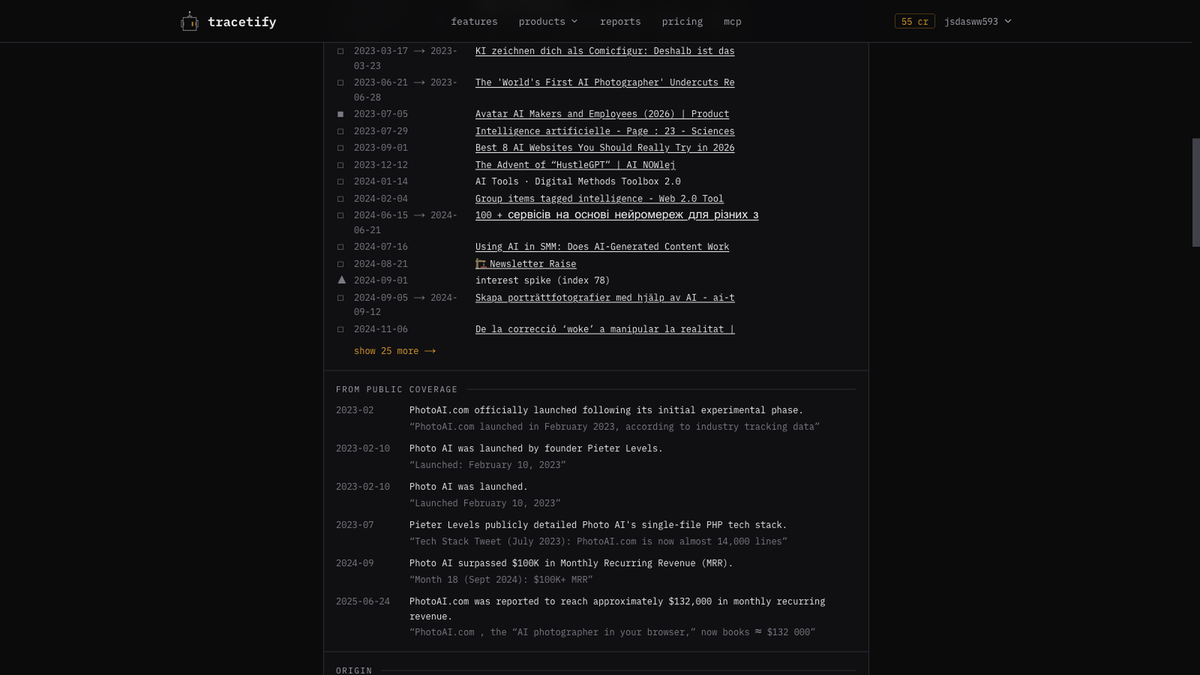This screenshot has height=675, width=1200.
Task: Click the date 2025-06-24 in coverage
Action: pyautogui.click(x=363, y=602)
